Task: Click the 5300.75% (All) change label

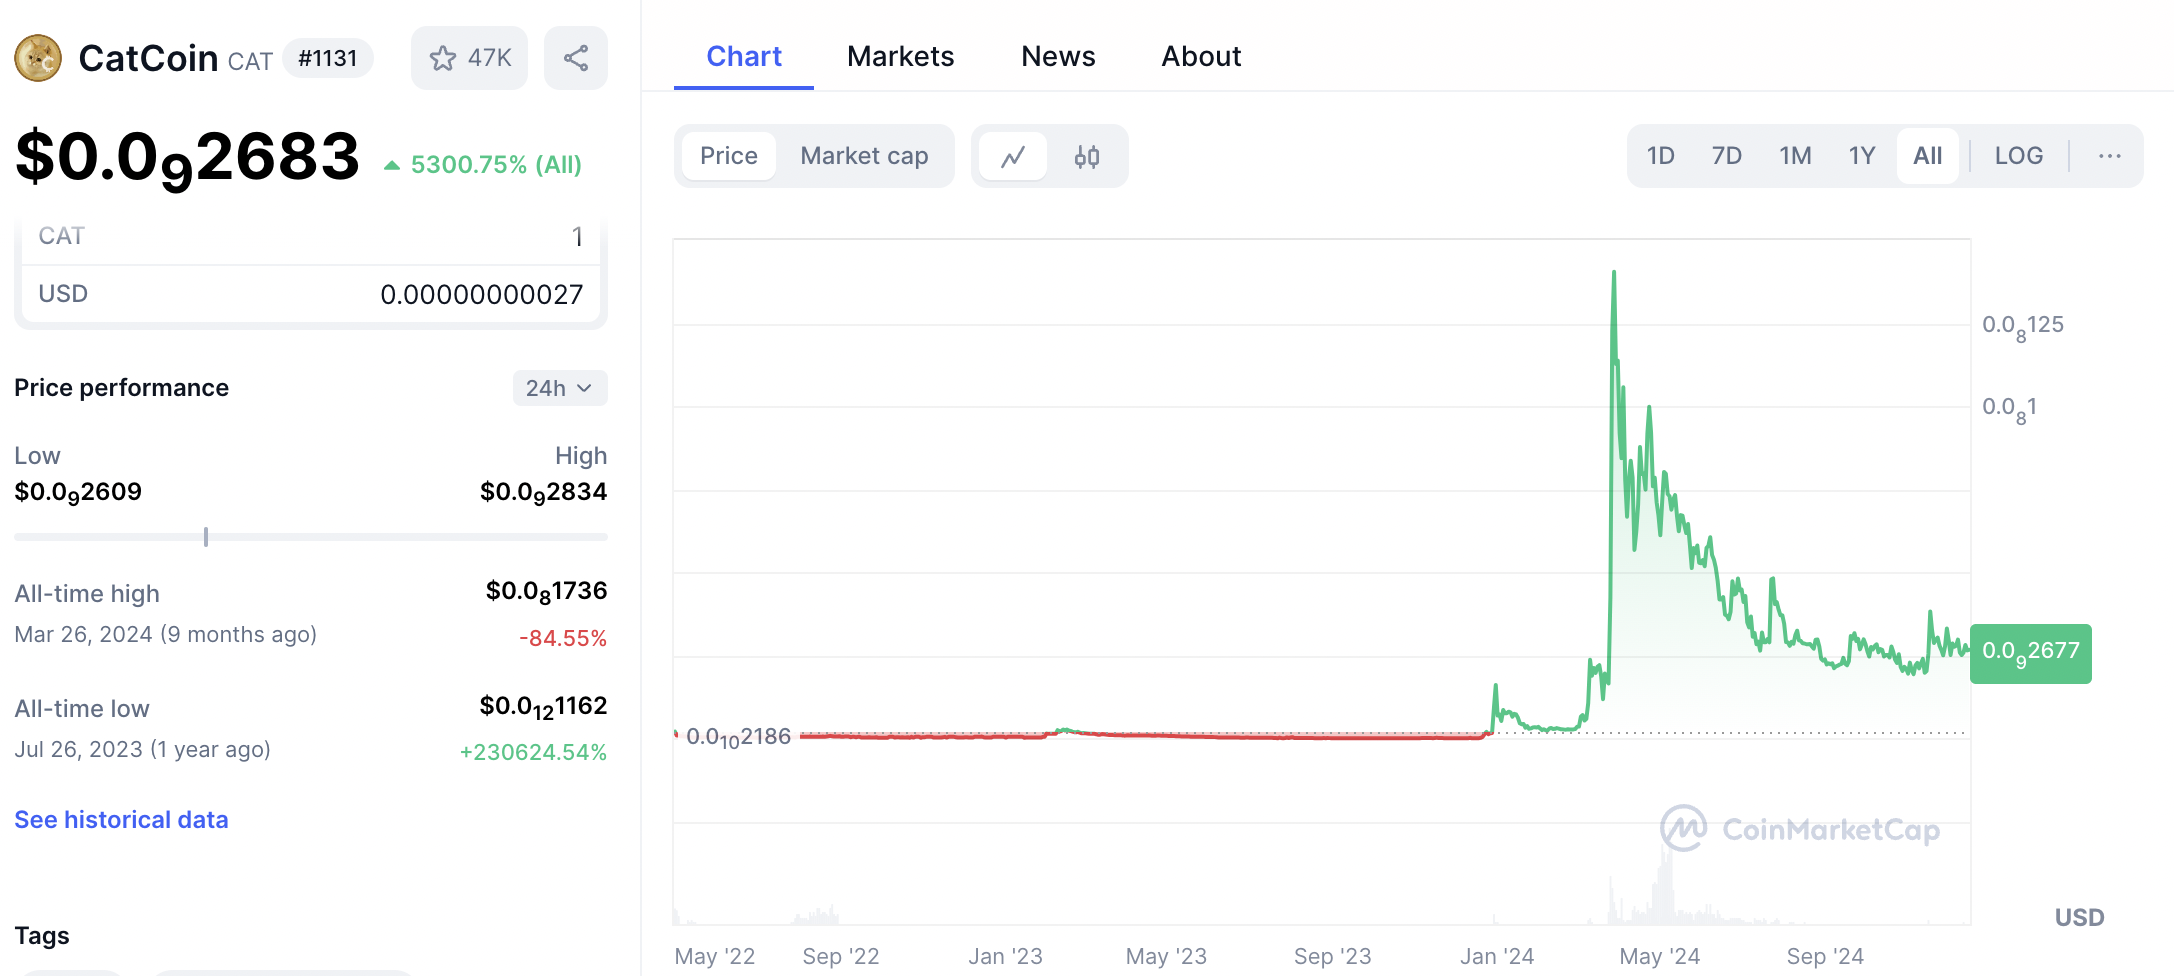Action: pos(483,165)
